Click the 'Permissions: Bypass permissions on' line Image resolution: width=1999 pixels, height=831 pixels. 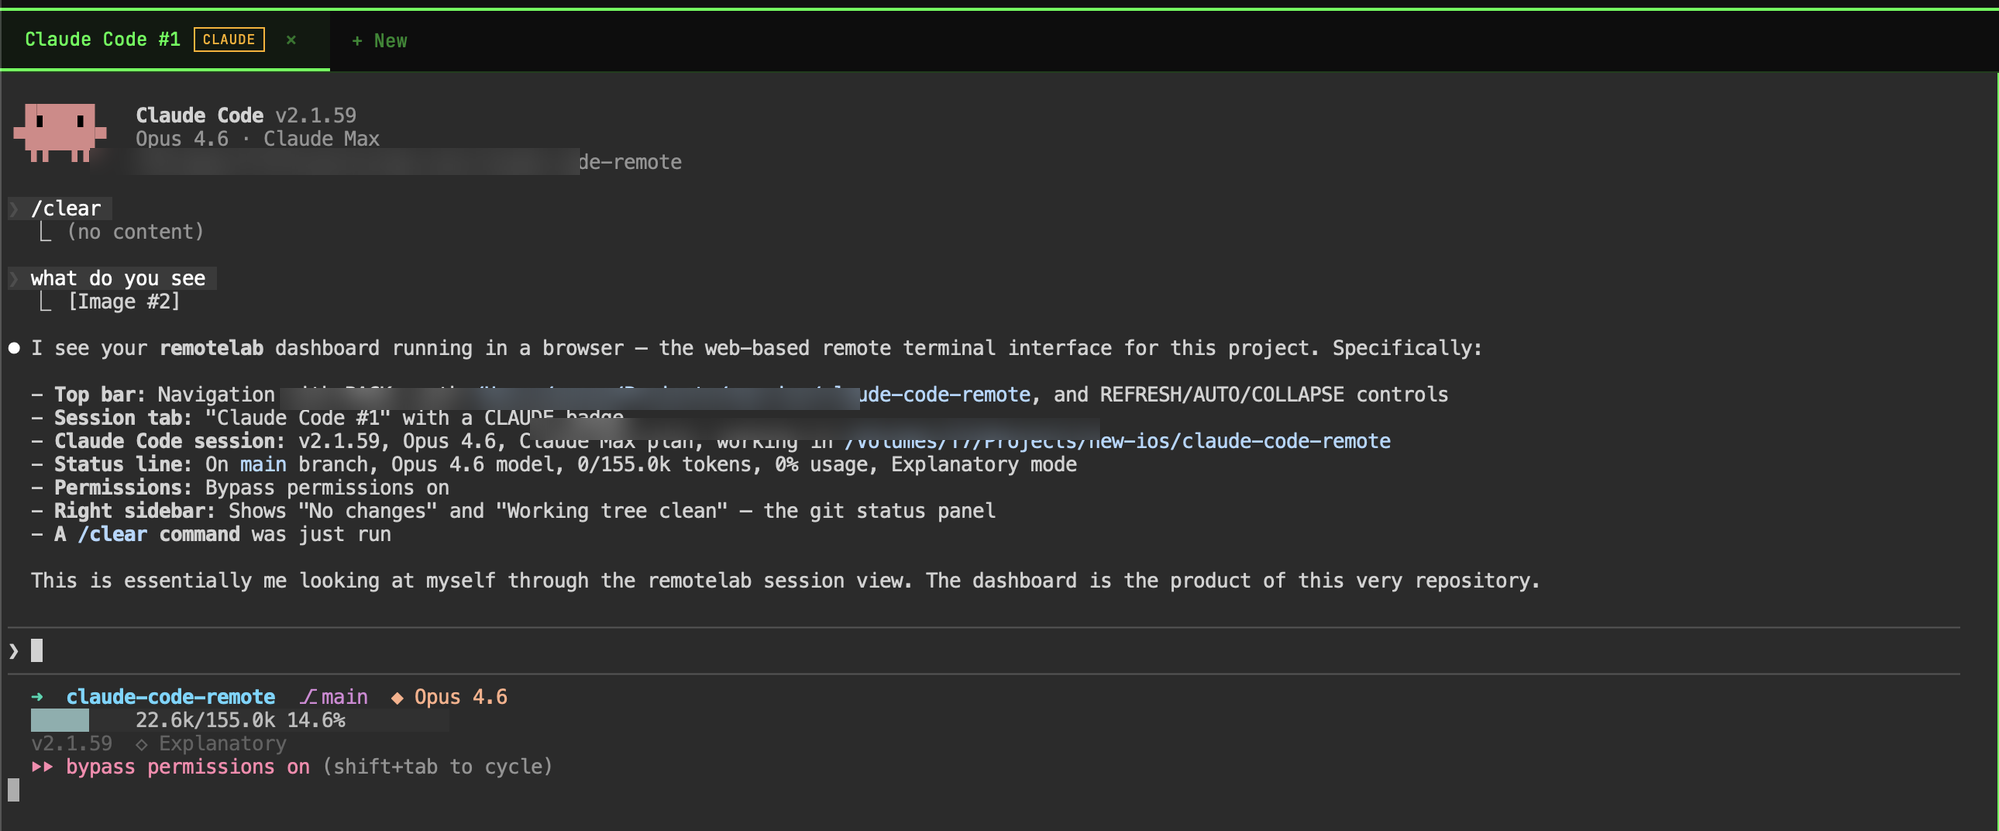[240, 488]
